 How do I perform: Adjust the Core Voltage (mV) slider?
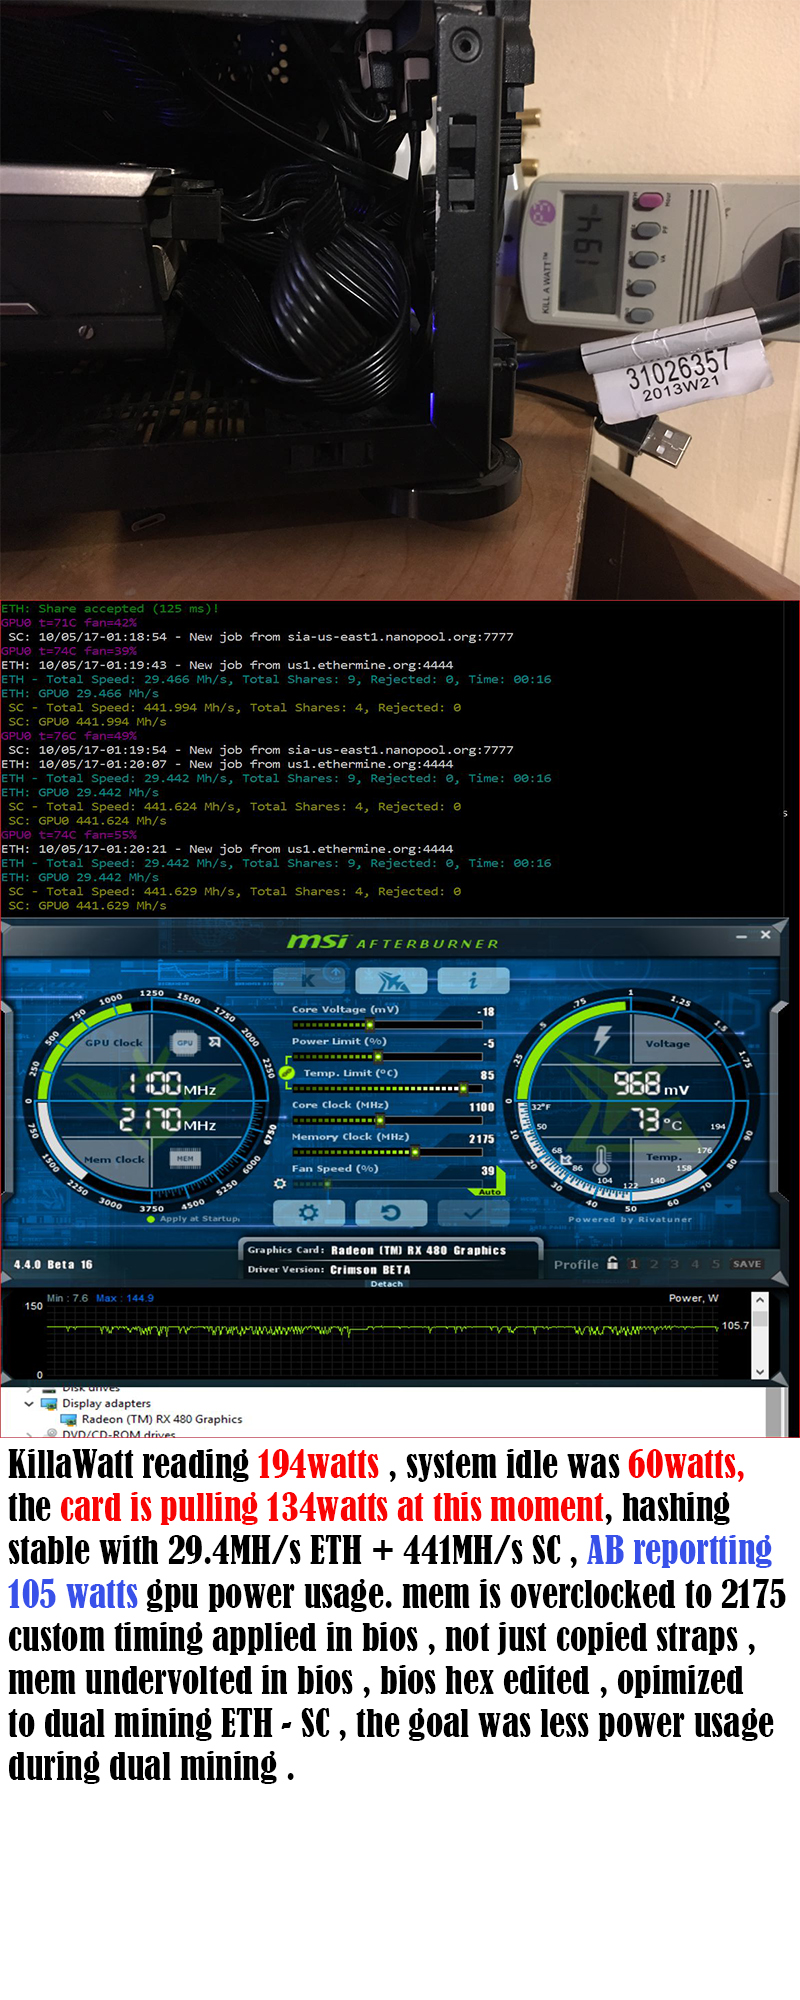386,1025
